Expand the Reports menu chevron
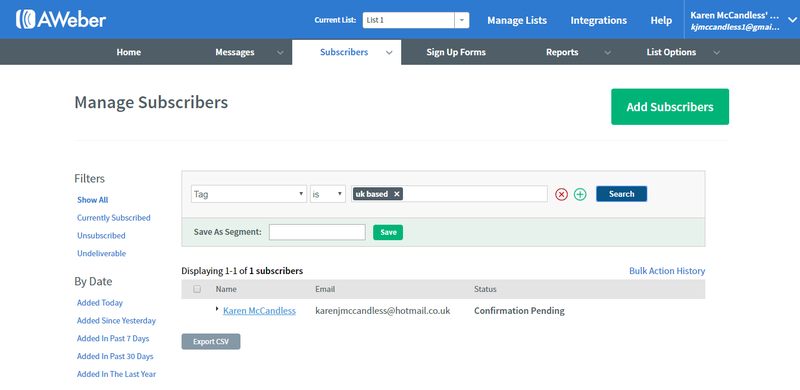 607,53
